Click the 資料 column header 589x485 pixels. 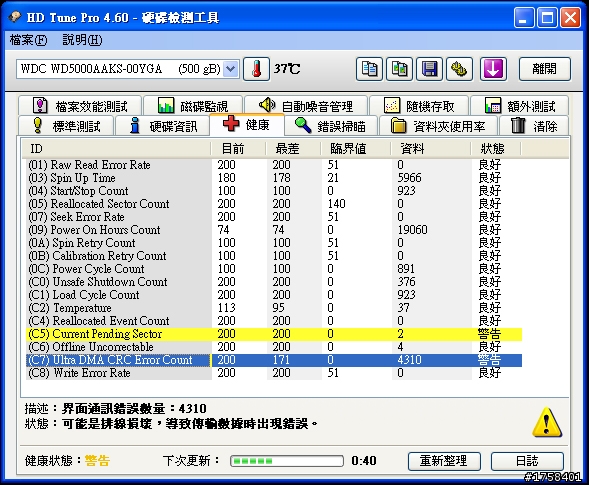[x=430, y=149]
